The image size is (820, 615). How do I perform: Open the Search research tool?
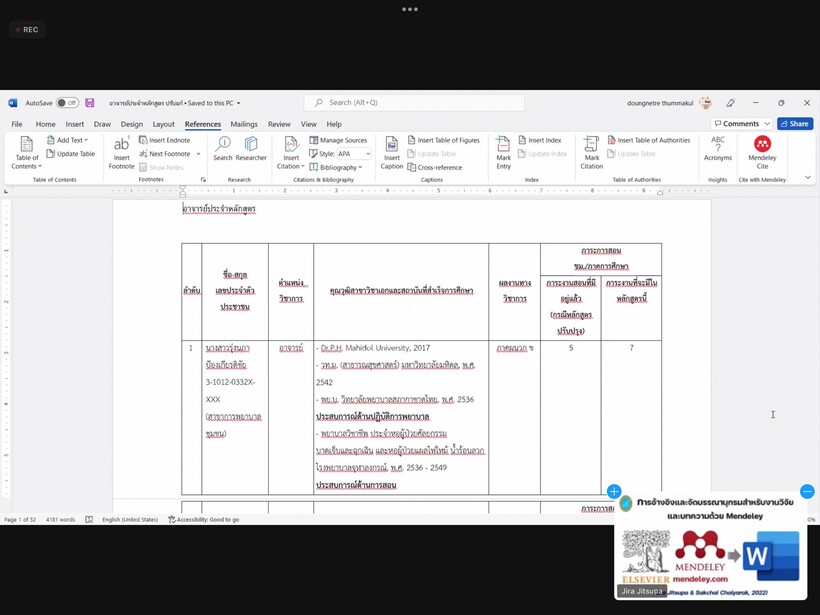223,149
